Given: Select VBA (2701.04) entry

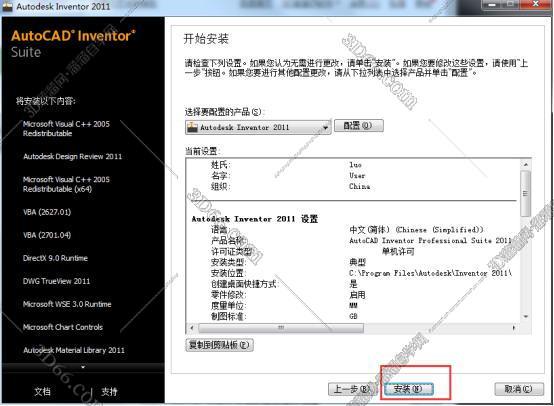Looking at the screenshot, I should coord(47,235).
